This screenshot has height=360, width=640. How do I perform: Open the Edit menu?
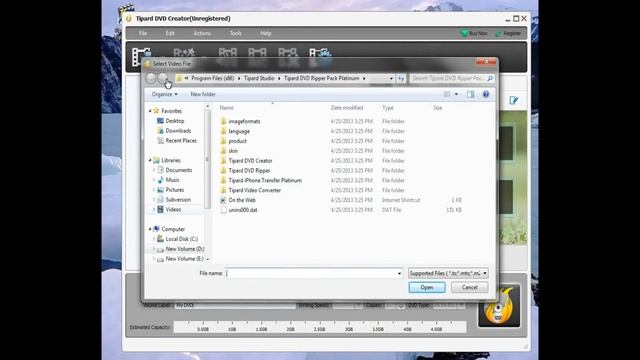(170, 33)
